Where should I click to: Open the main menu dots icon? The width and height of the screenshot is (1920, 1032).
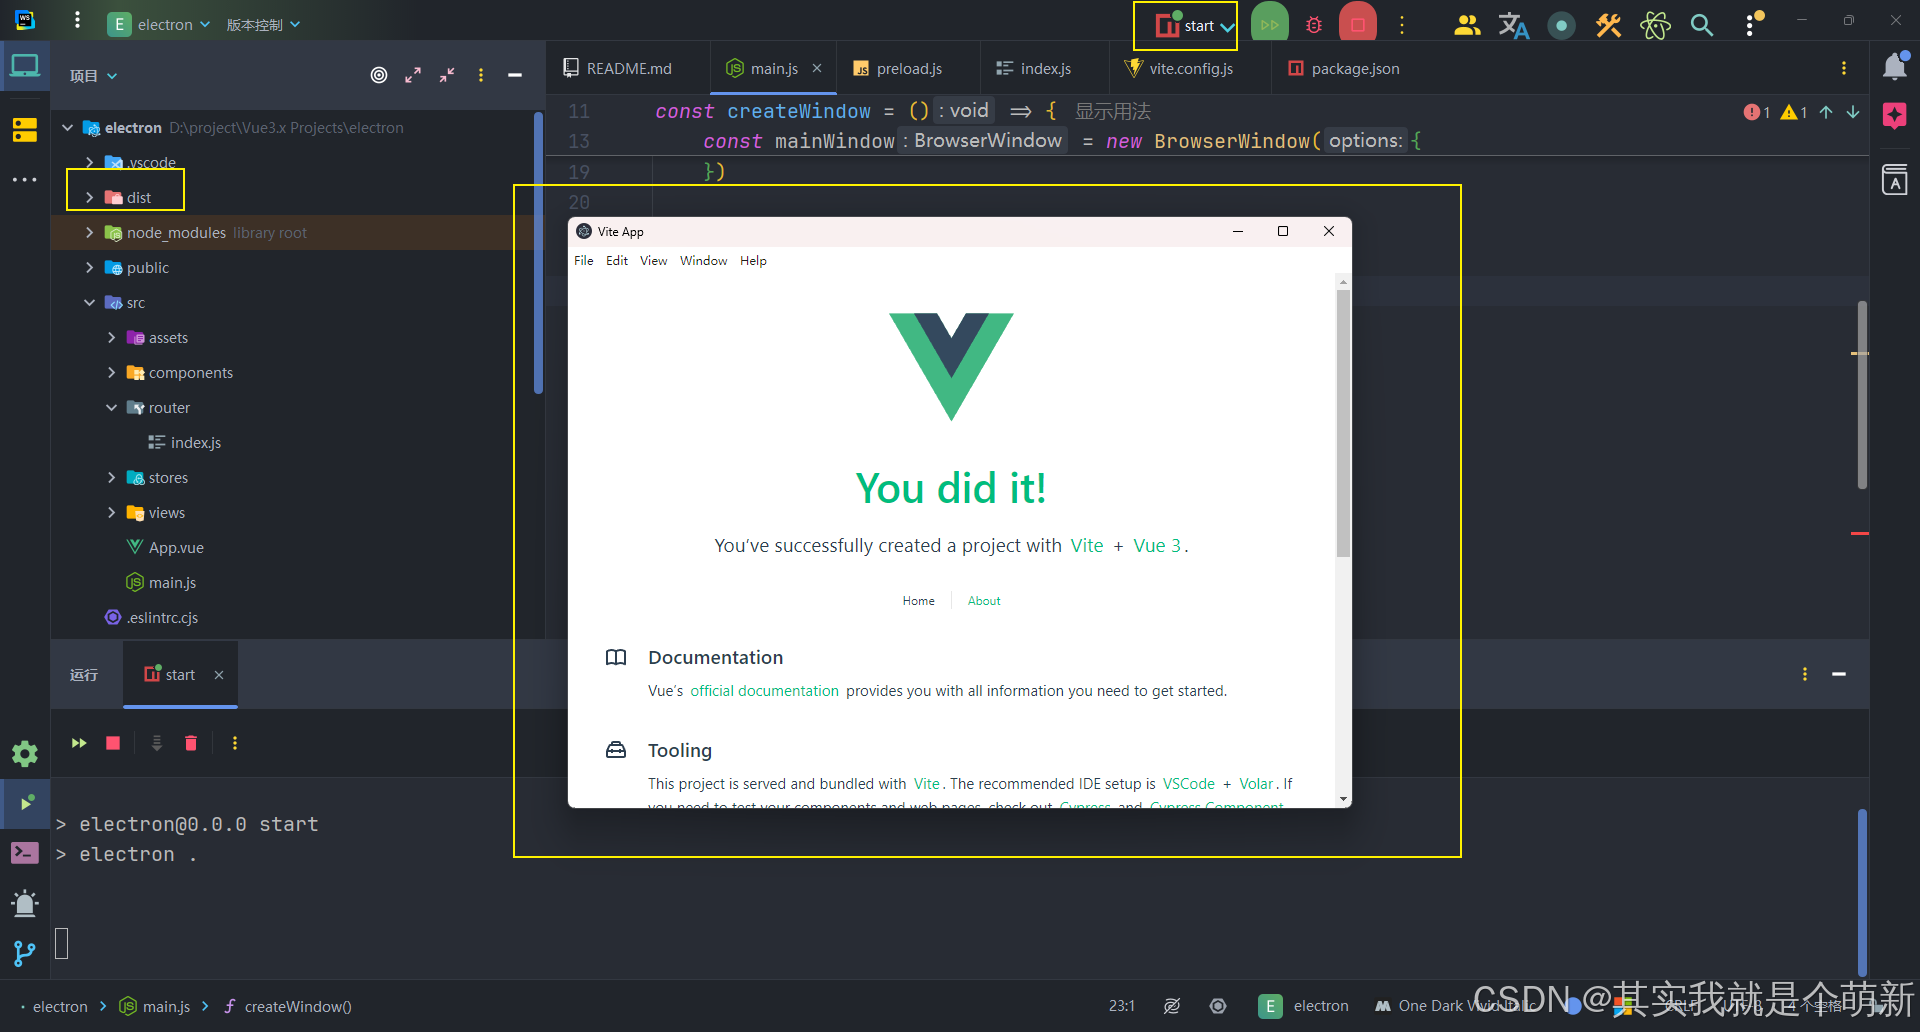[77, 21]
